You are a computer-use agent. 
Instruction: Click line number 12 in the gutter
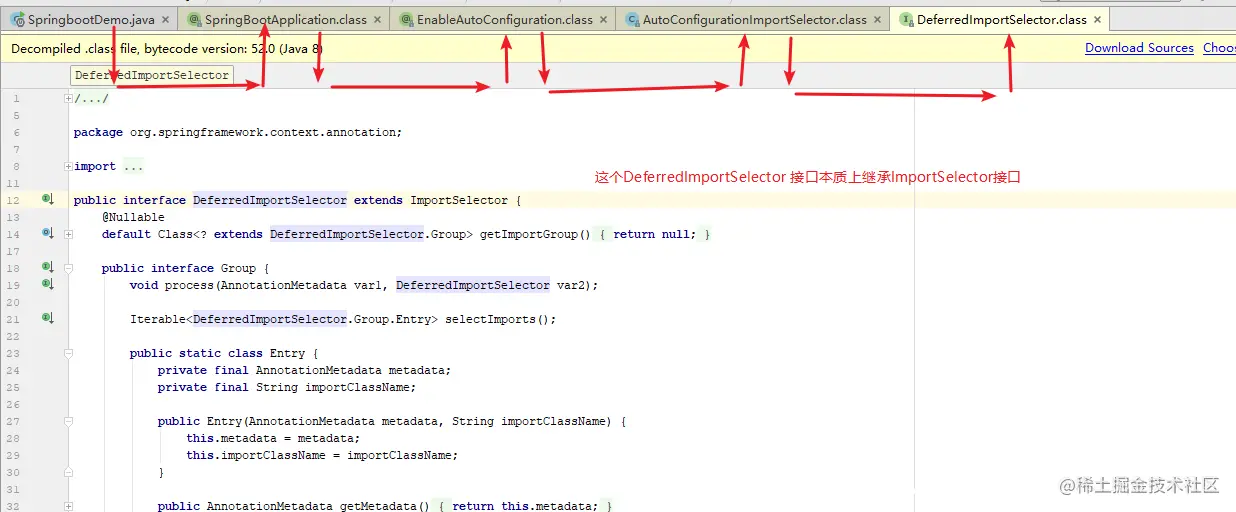(x=13, y=200)
